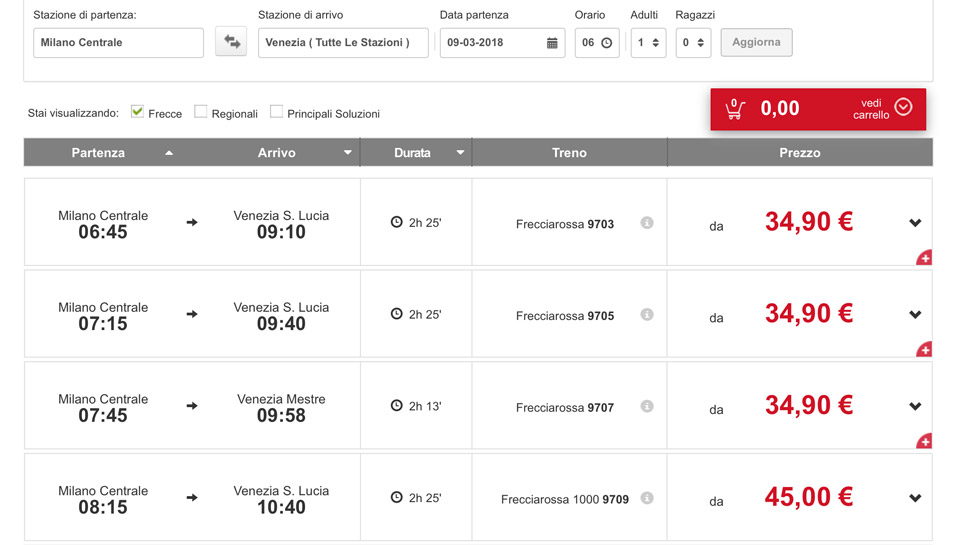Show info for Frecciarossa 9703 train

647,223
